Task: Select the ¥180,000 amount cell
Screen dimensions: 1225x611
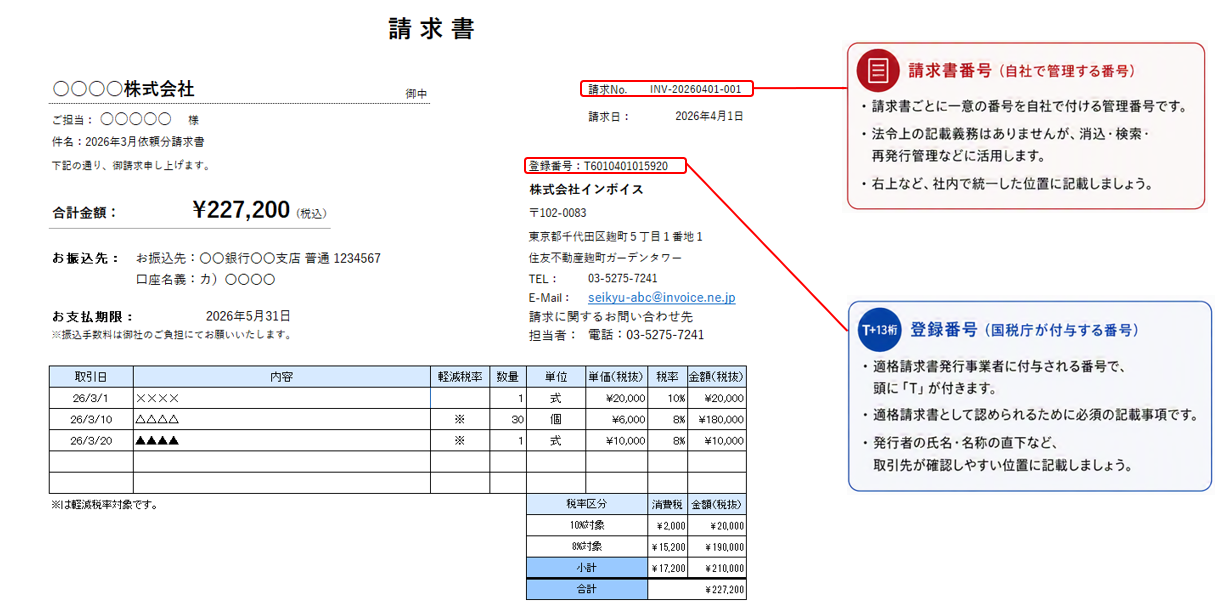Action: (x=716, y=419)
